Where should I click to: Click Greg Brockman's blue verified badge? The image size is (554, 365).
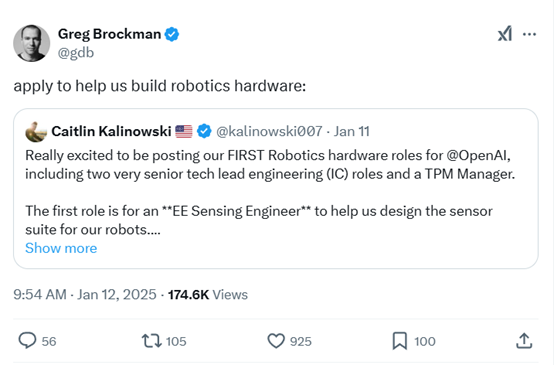coord(172,34)
